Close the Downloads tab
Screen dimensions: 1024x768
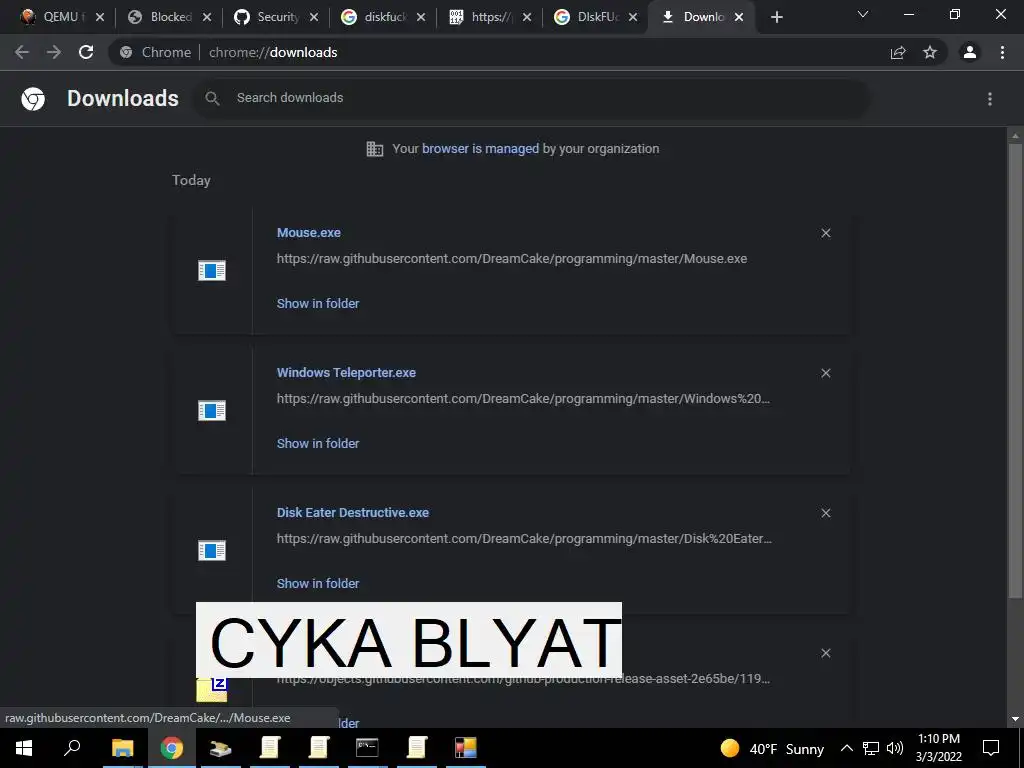(x=739, y=17)
